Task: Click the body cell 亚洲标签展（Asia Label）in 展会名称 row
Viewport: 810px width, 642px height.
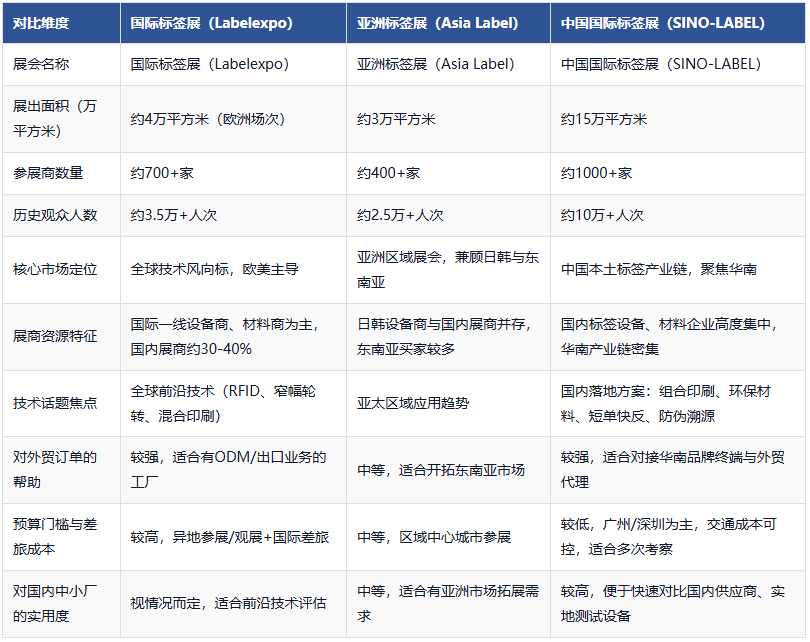Action: coord(448,64)
